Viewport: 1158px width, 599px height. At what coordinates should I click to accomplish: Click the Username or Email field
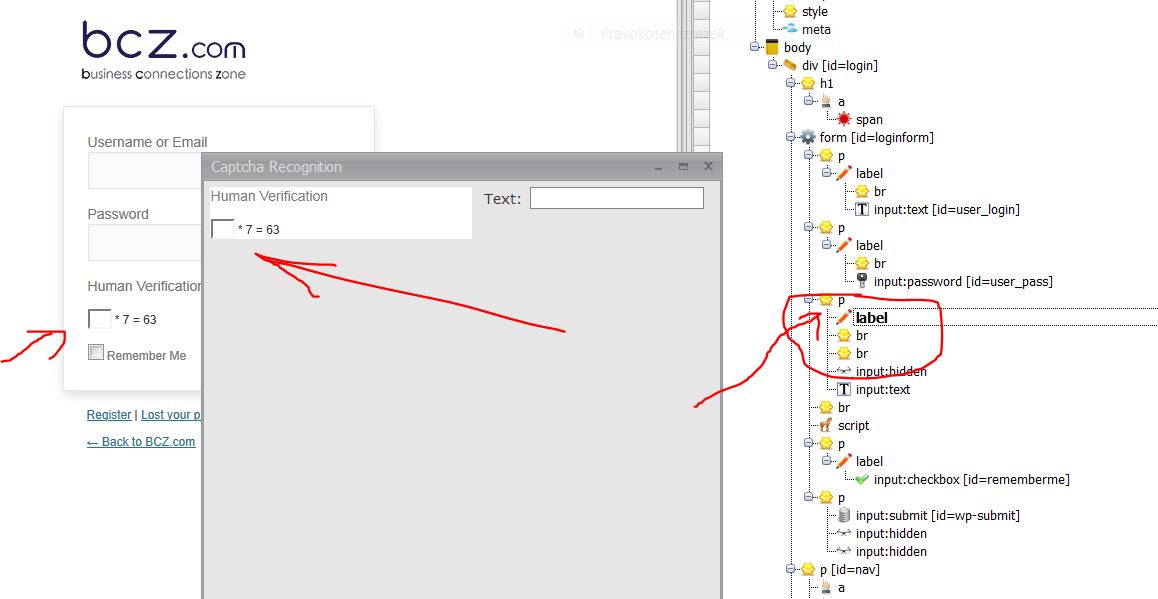tap(145, 171)
